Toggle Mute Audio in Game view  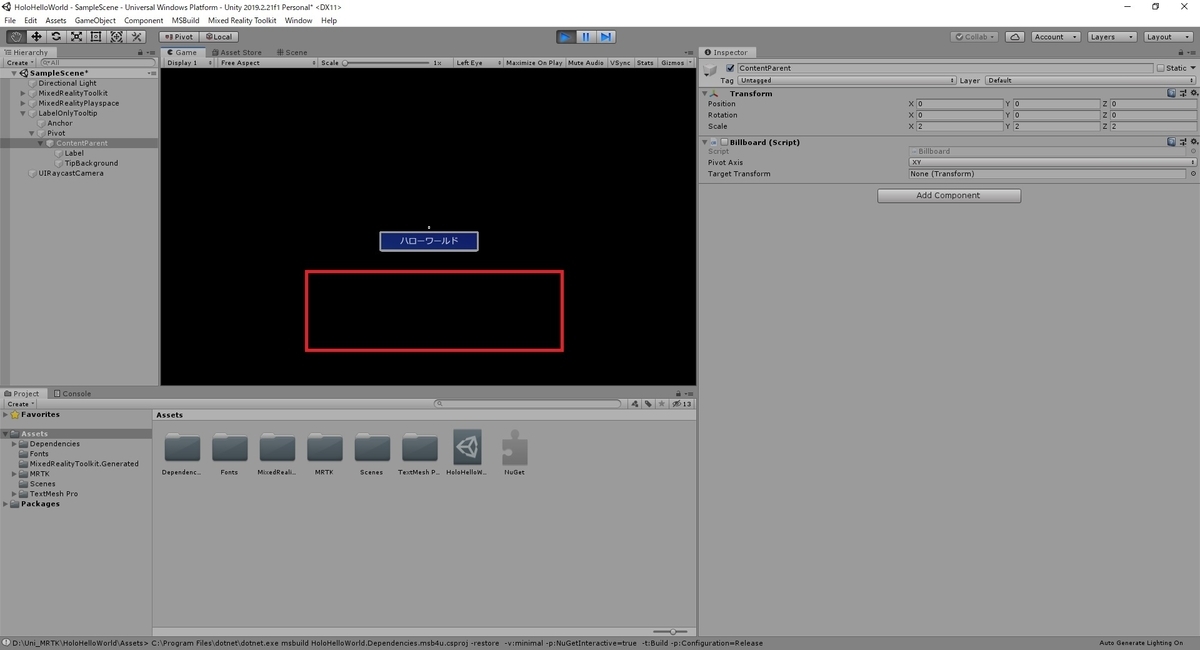[586, 63]
